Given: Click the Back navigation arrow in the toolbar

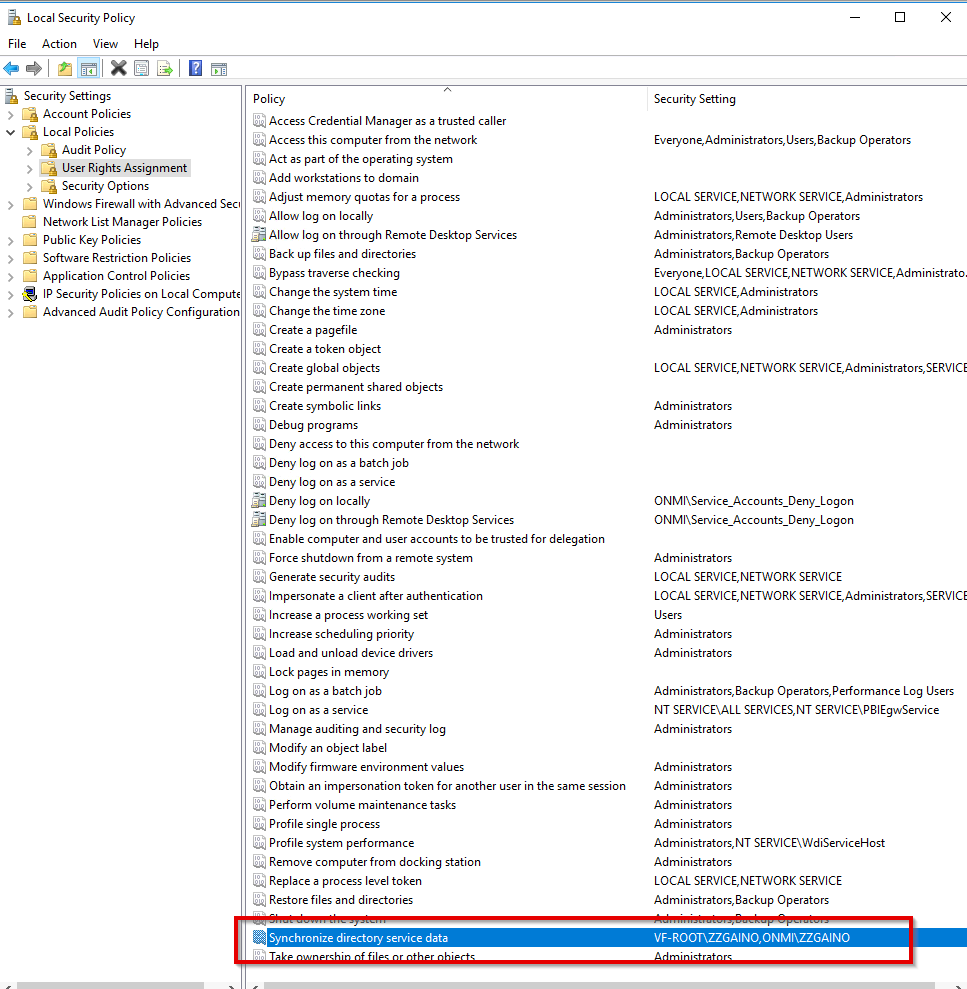Looking at the screenshot, I should pos(10,68).
